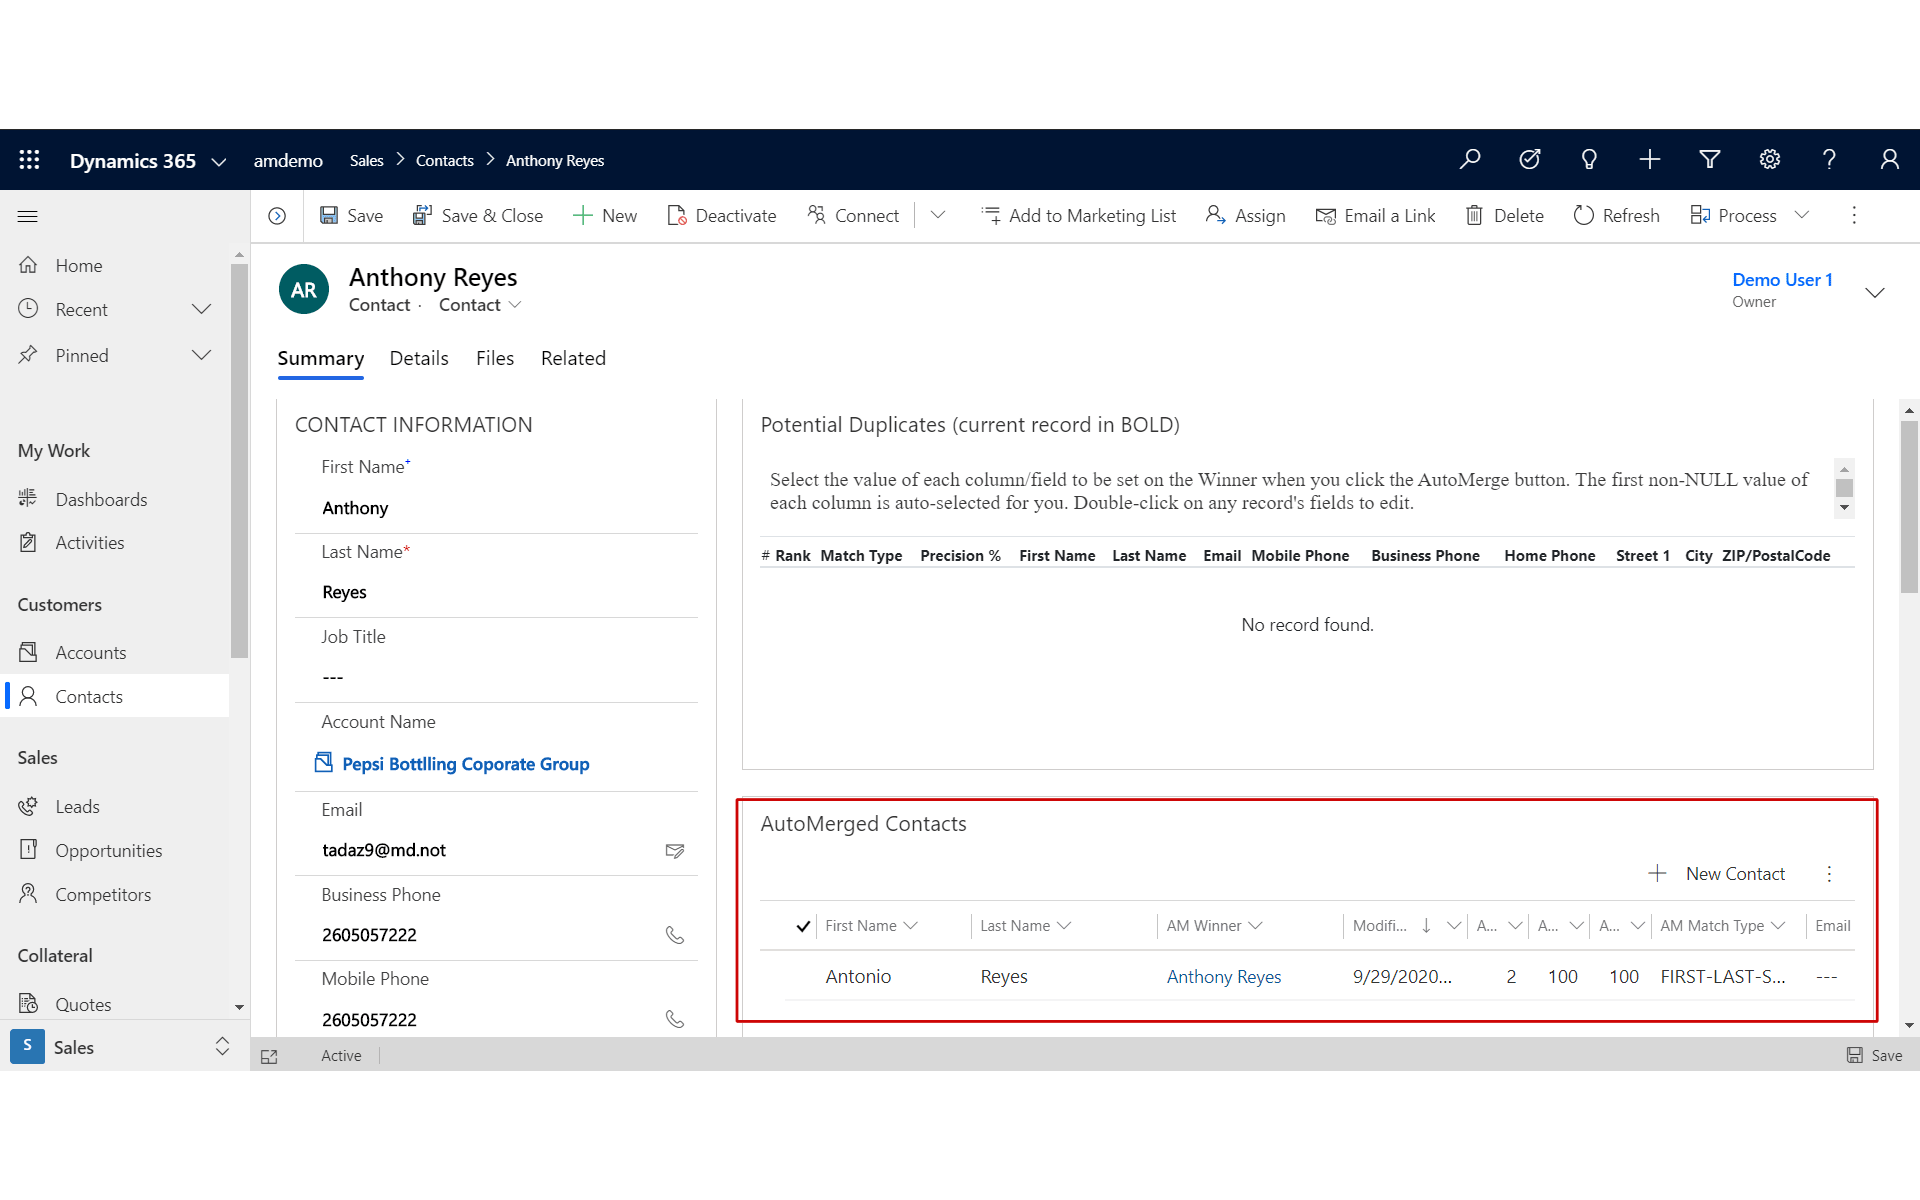Viewport: 1920px width, 1200px height.
Task: Click the plus quick create icon
Action: point(1650,159)
